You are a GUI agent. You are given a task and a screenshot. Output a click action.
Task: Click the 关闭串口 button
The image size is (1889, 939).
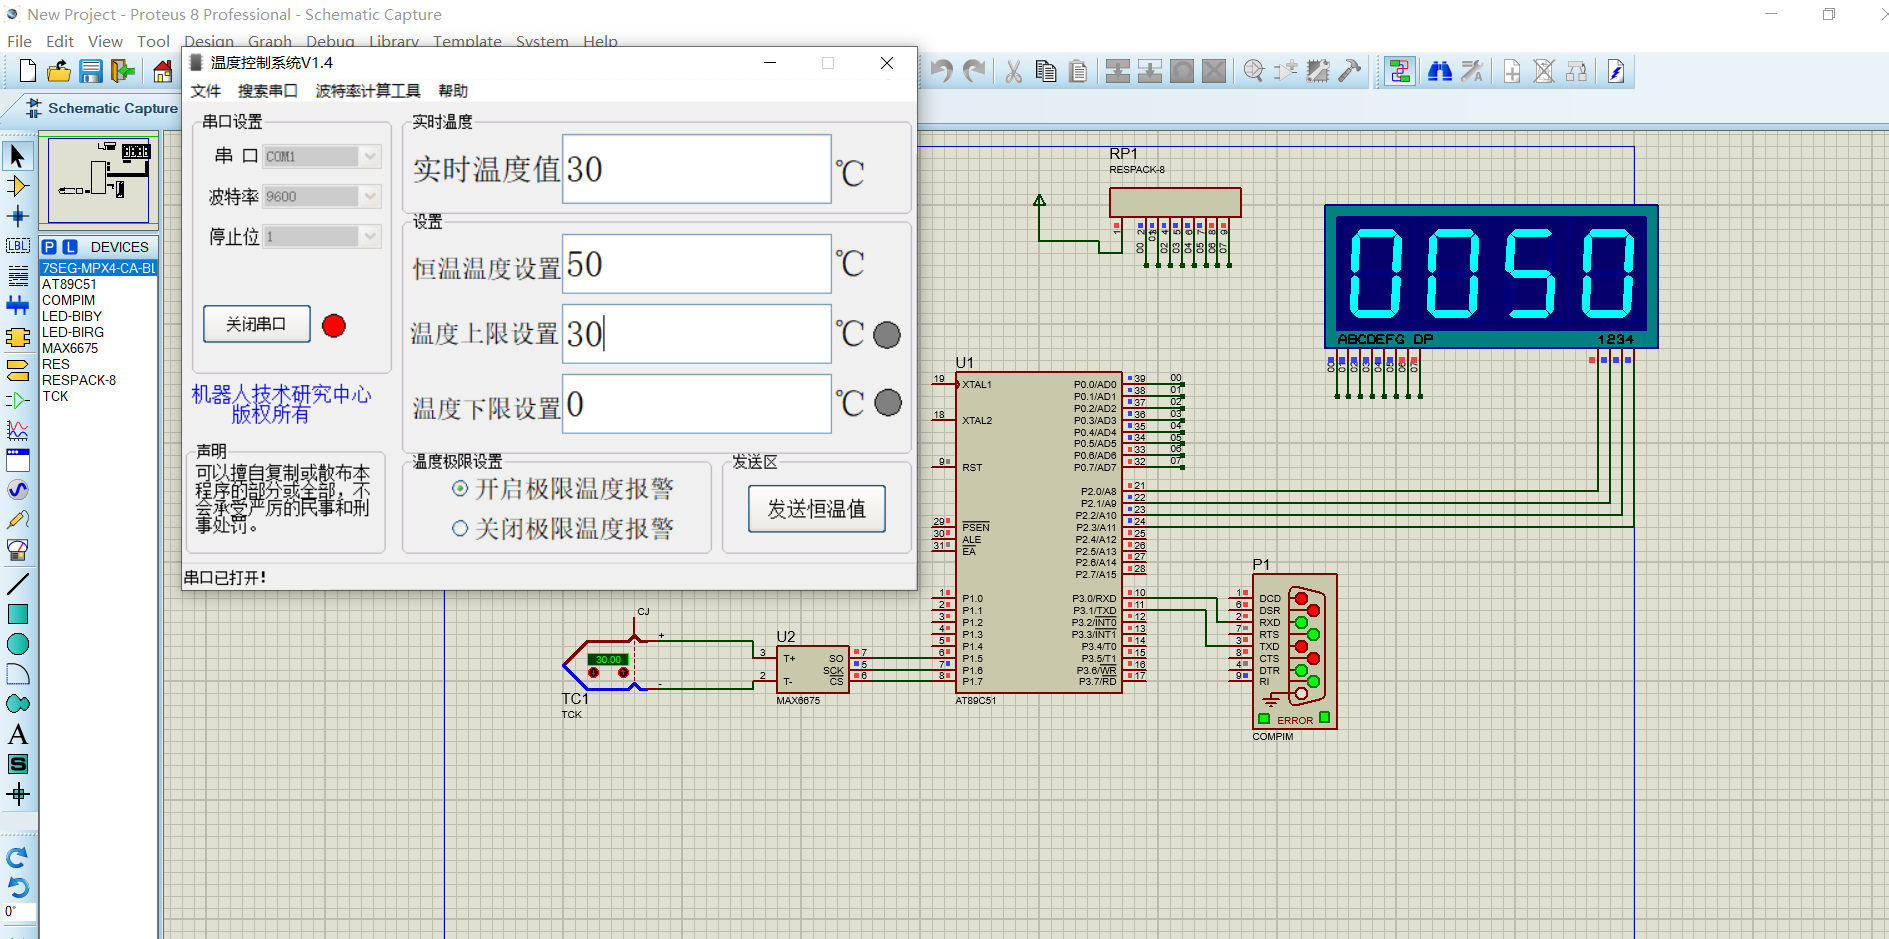click(256, 324)
